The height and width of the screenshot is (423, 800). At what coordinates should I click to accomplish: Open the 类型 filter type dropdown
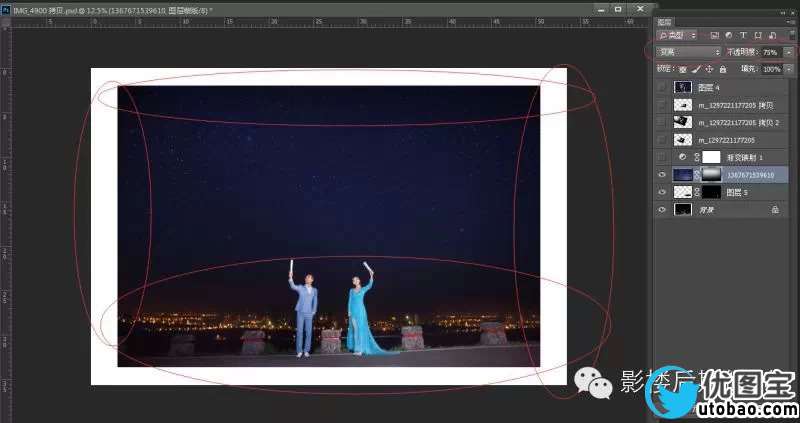pos(678,35)
